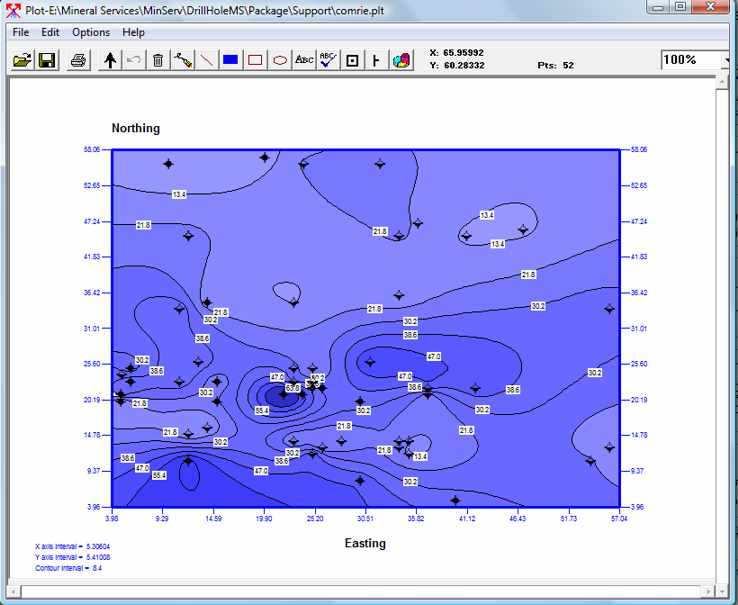The height and width of the screenshot is (605, 738).
Task: Select the ellipse drawing tool
Action: 280,60
